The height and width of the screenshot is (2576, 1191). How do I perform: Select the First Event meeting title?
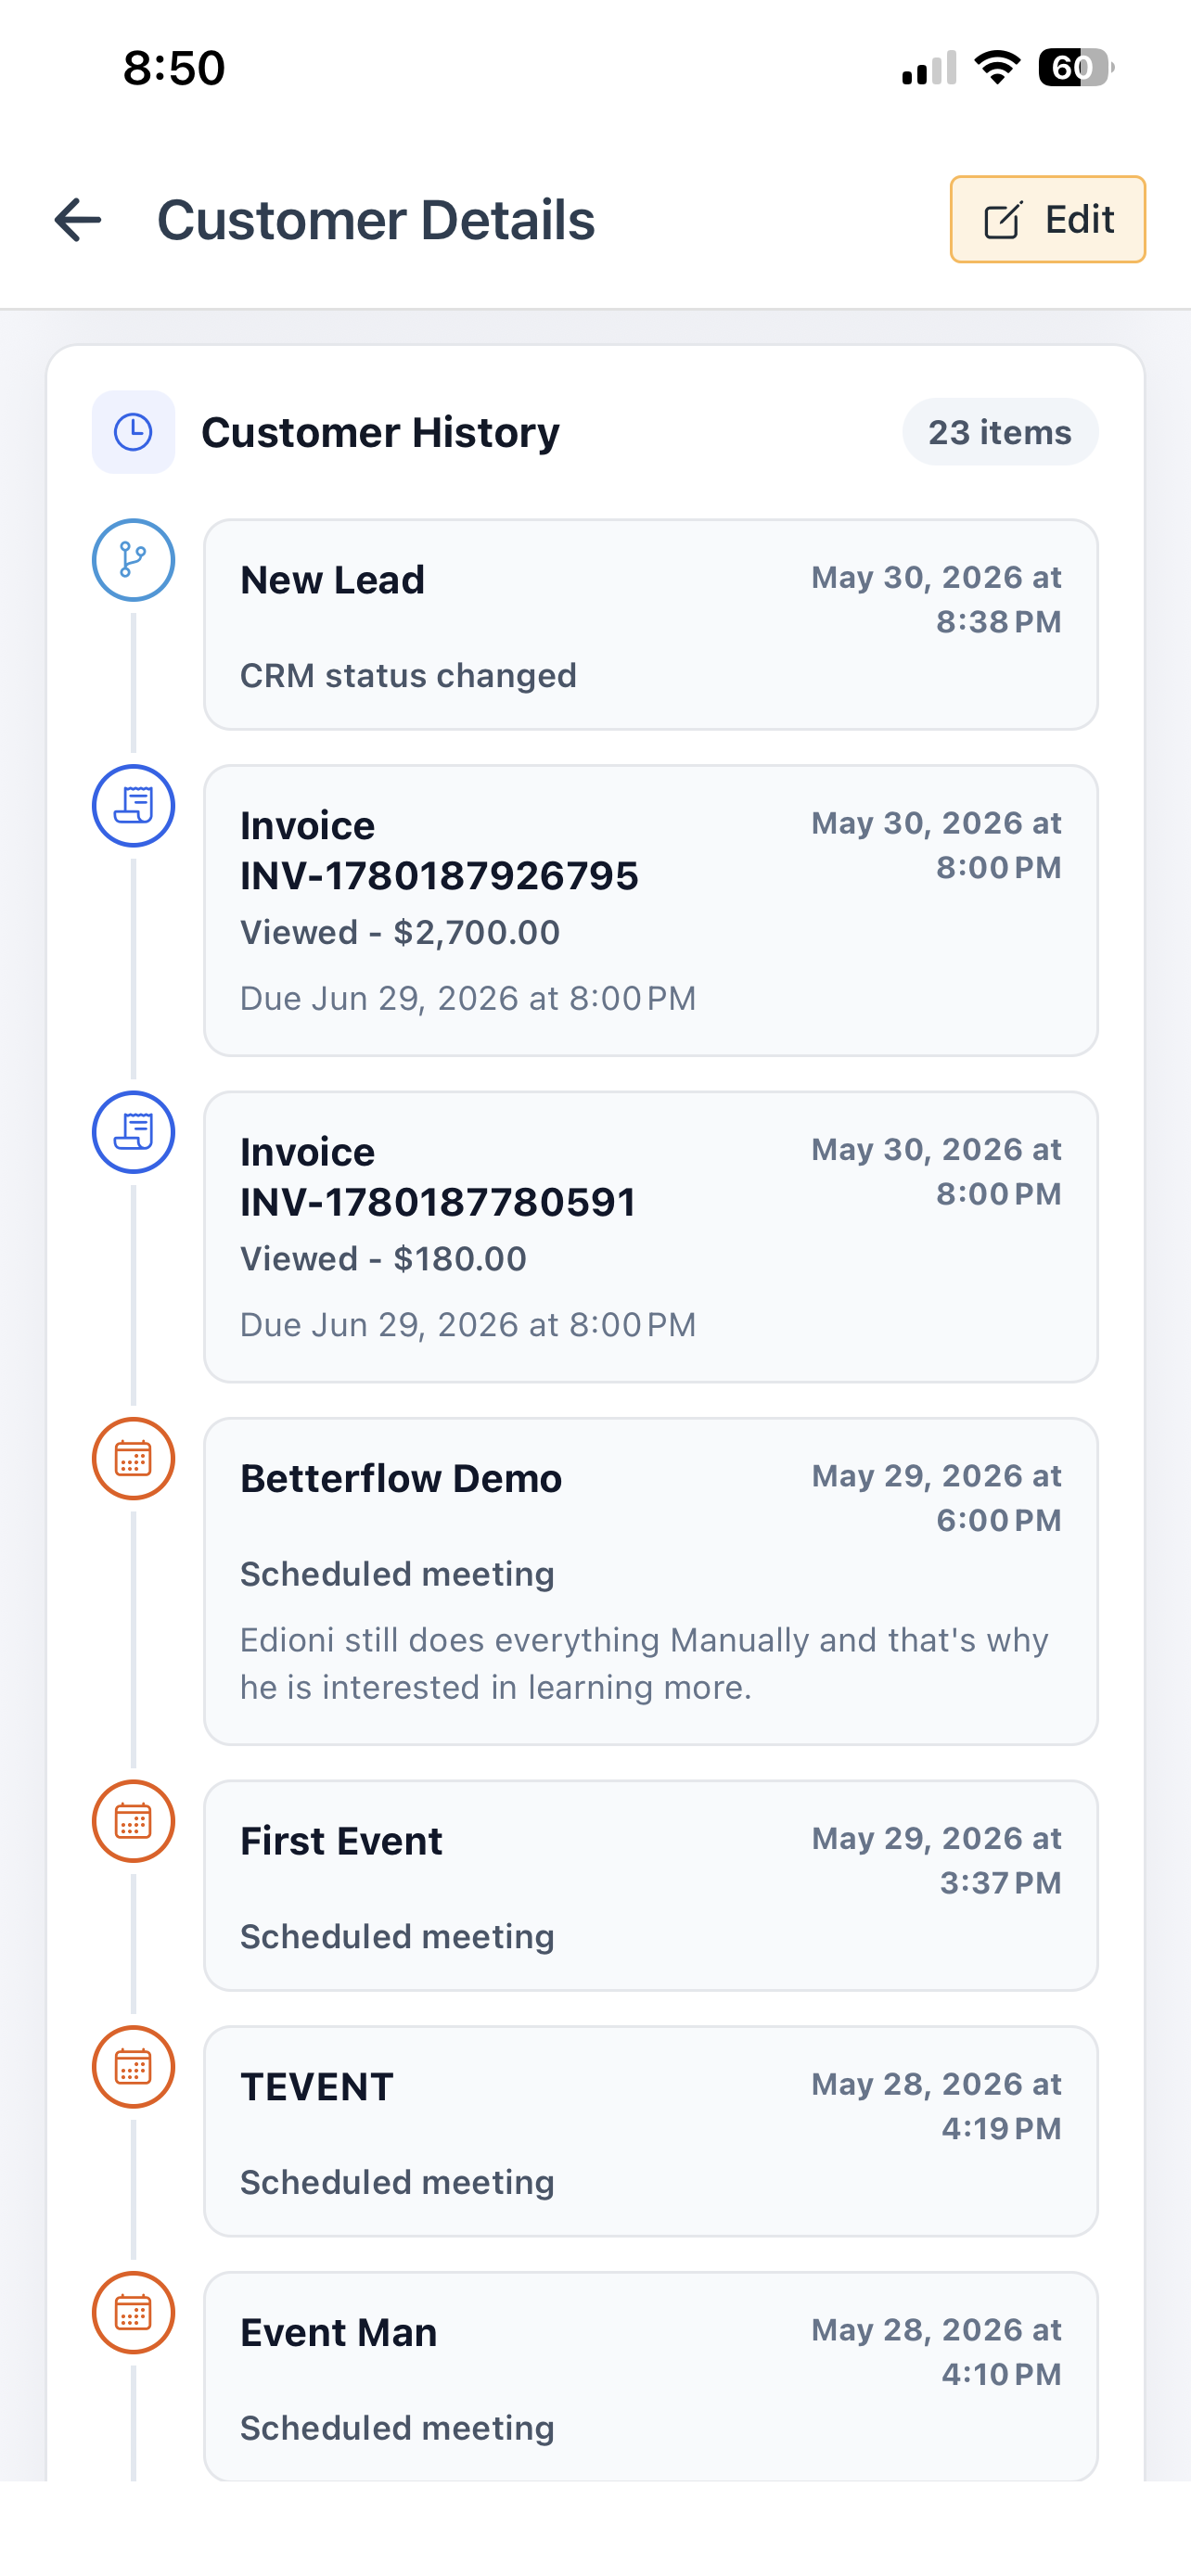tap(341, 1841)
